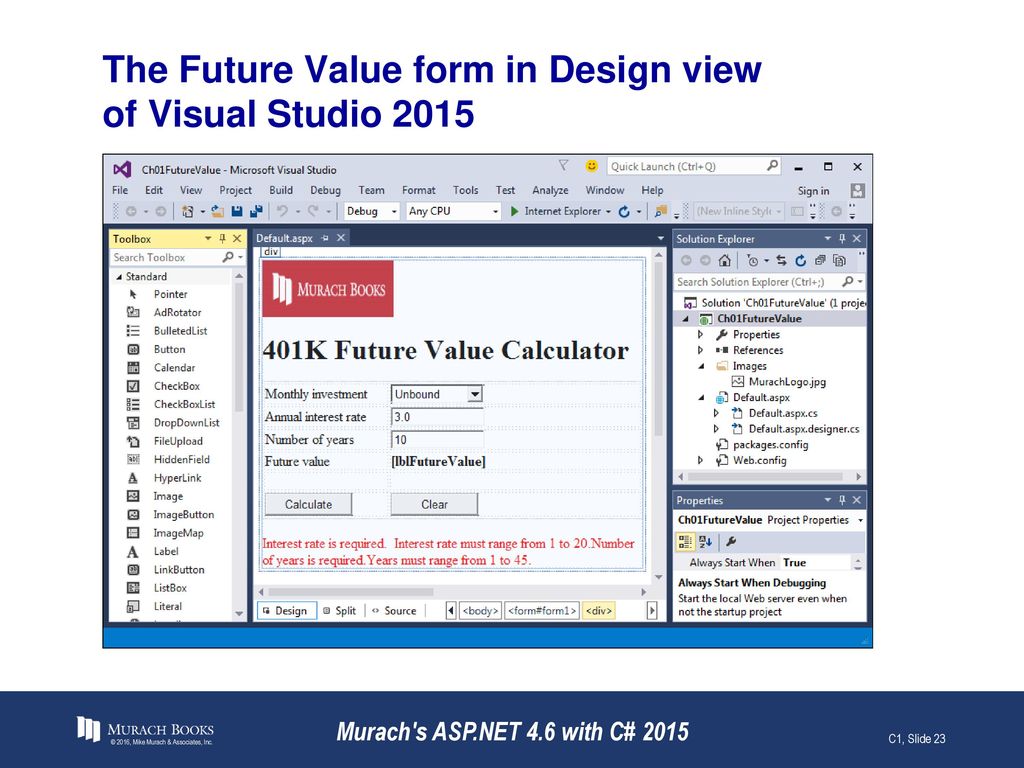This screenshot has width=1024, height=768.
Task: Click the Open File toolbar icon
Action: [x=217, y=211]
